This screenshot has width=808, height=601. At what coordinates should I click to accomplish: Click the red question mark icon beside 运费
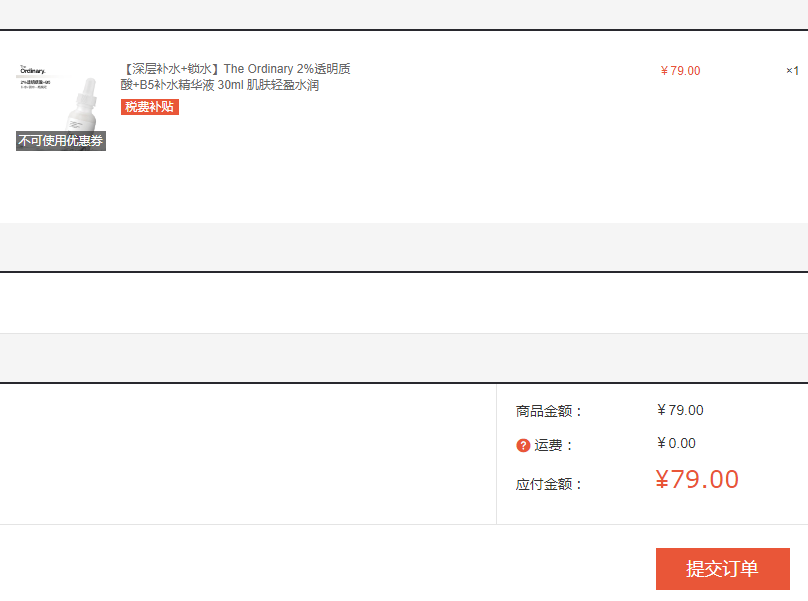tap(523, 445)
